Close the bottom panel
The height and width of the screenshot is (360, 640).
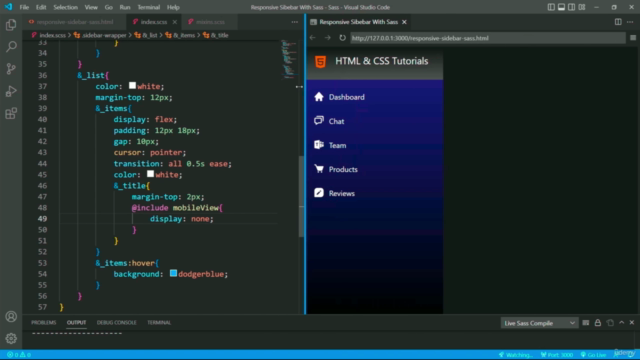pyautogui.click(x=632, y=322)
